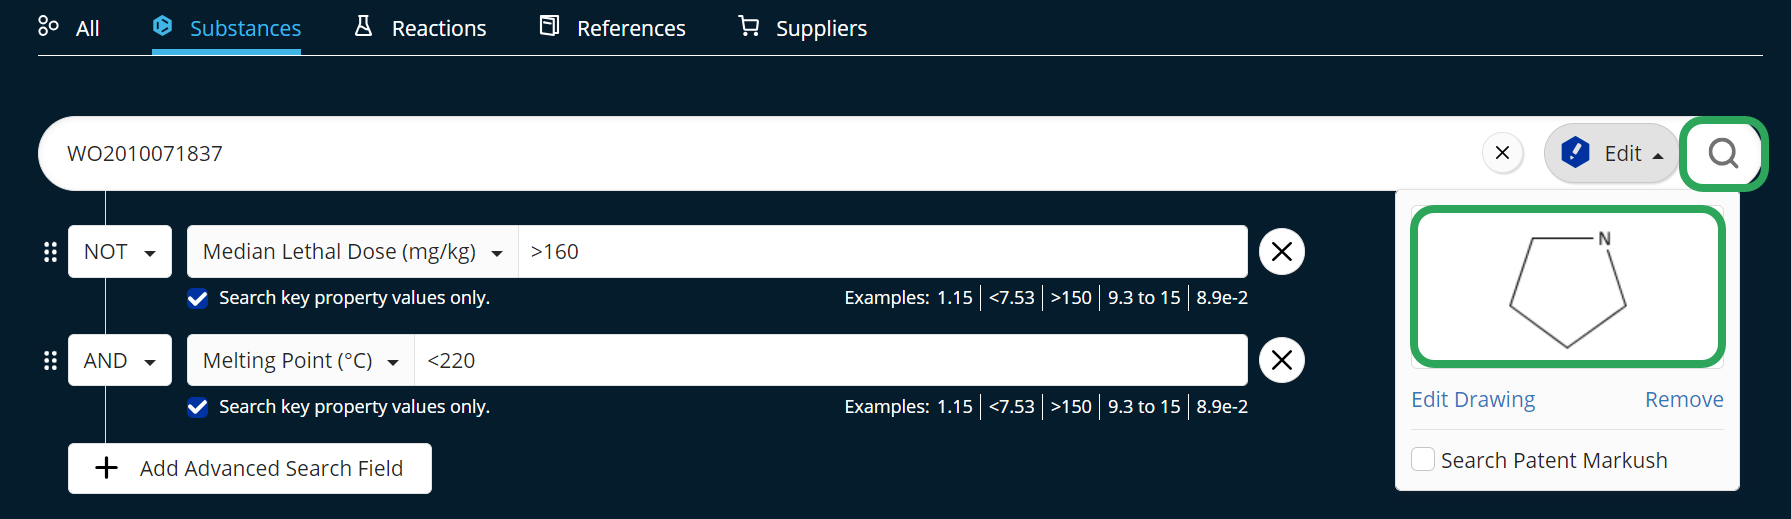Click the >160 value field
1791x519 pixels.
(x=883, y=252)
